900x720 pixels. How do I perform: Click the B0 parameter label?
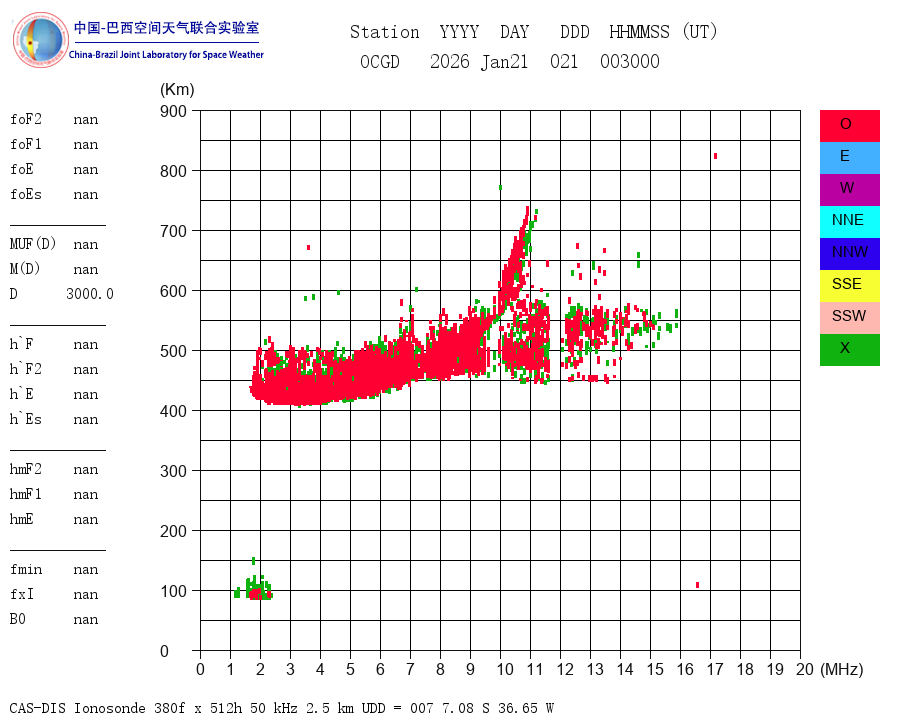coord(18,619)
